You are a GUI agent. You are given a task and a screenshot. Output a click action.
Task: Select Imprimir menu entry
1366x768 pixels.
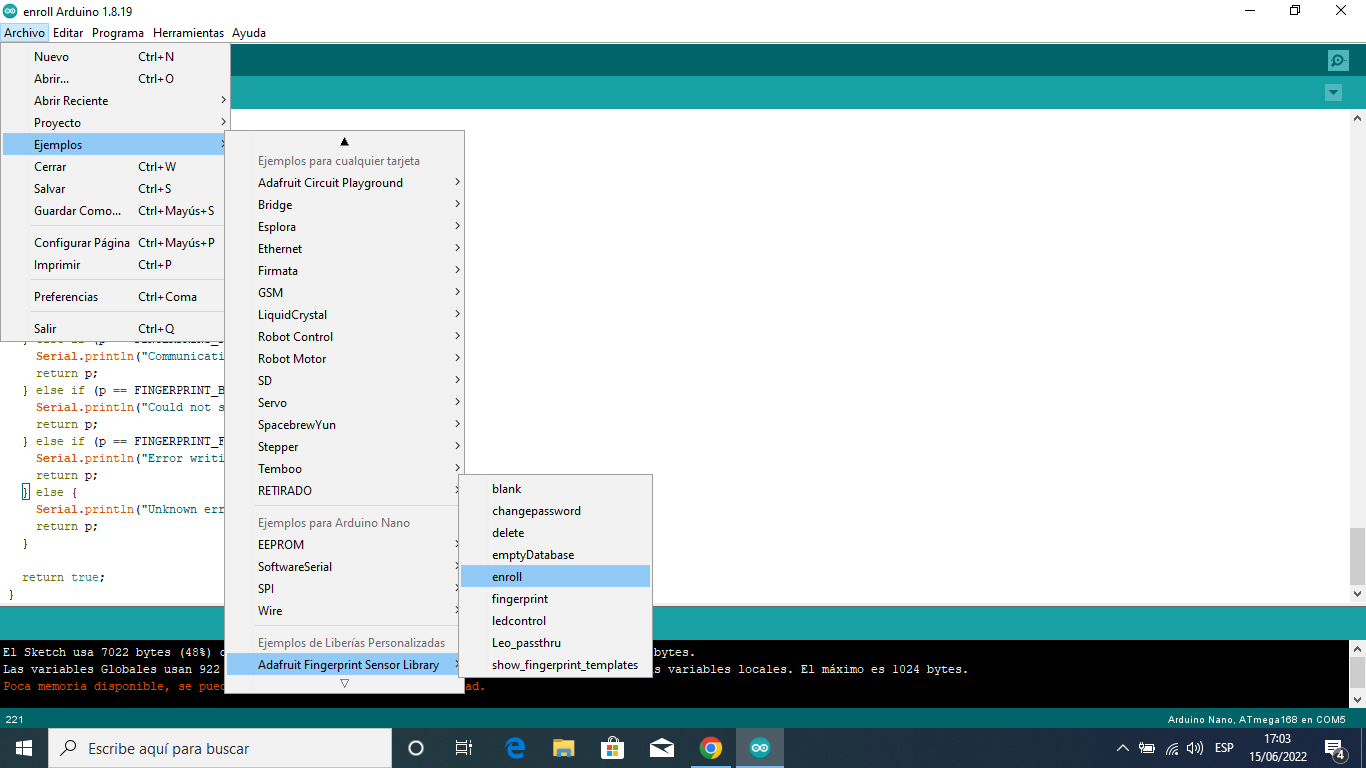(116, 265)
